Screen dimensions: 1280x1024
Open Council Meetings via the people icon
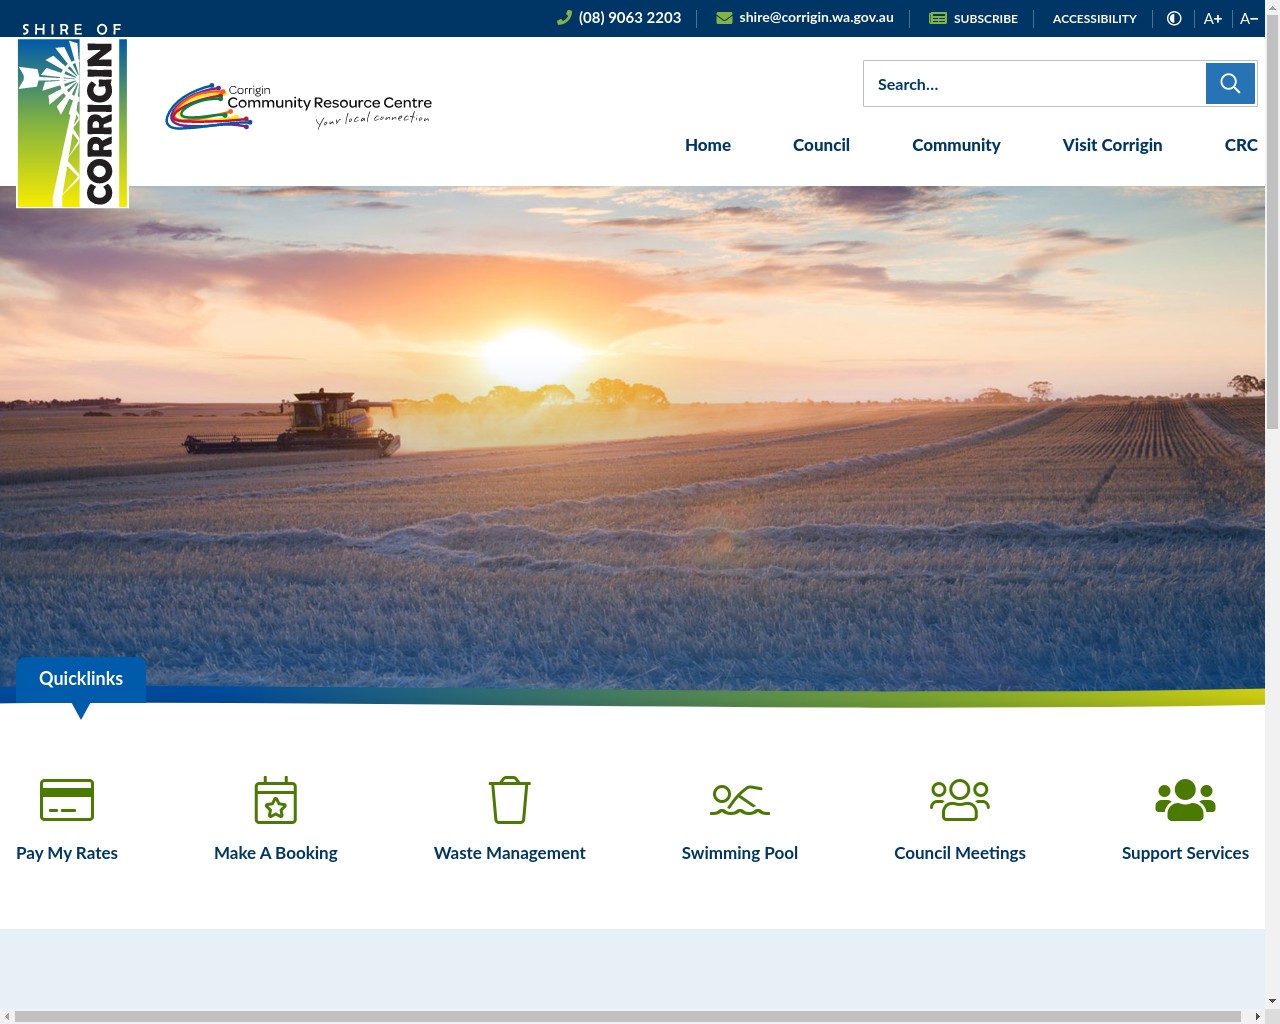tap(959, 799)
